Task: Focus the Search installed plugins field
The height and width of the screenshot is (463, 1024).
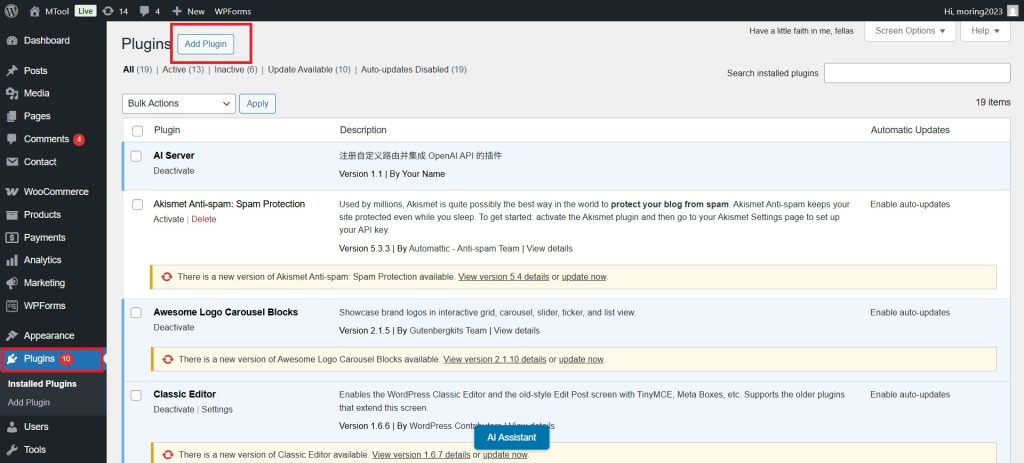Action: [x=917, y=73]
